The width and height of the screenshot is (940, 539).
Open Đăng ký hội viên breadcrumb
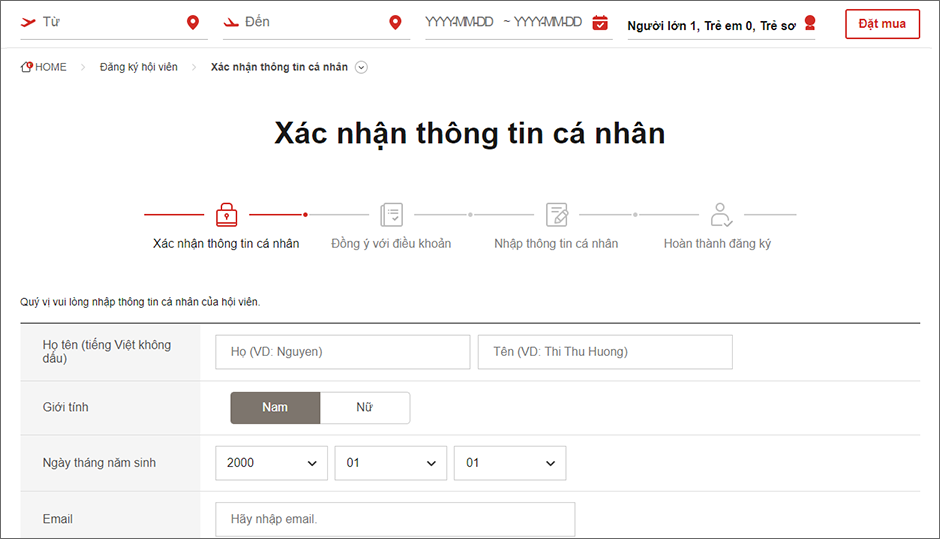138,67
